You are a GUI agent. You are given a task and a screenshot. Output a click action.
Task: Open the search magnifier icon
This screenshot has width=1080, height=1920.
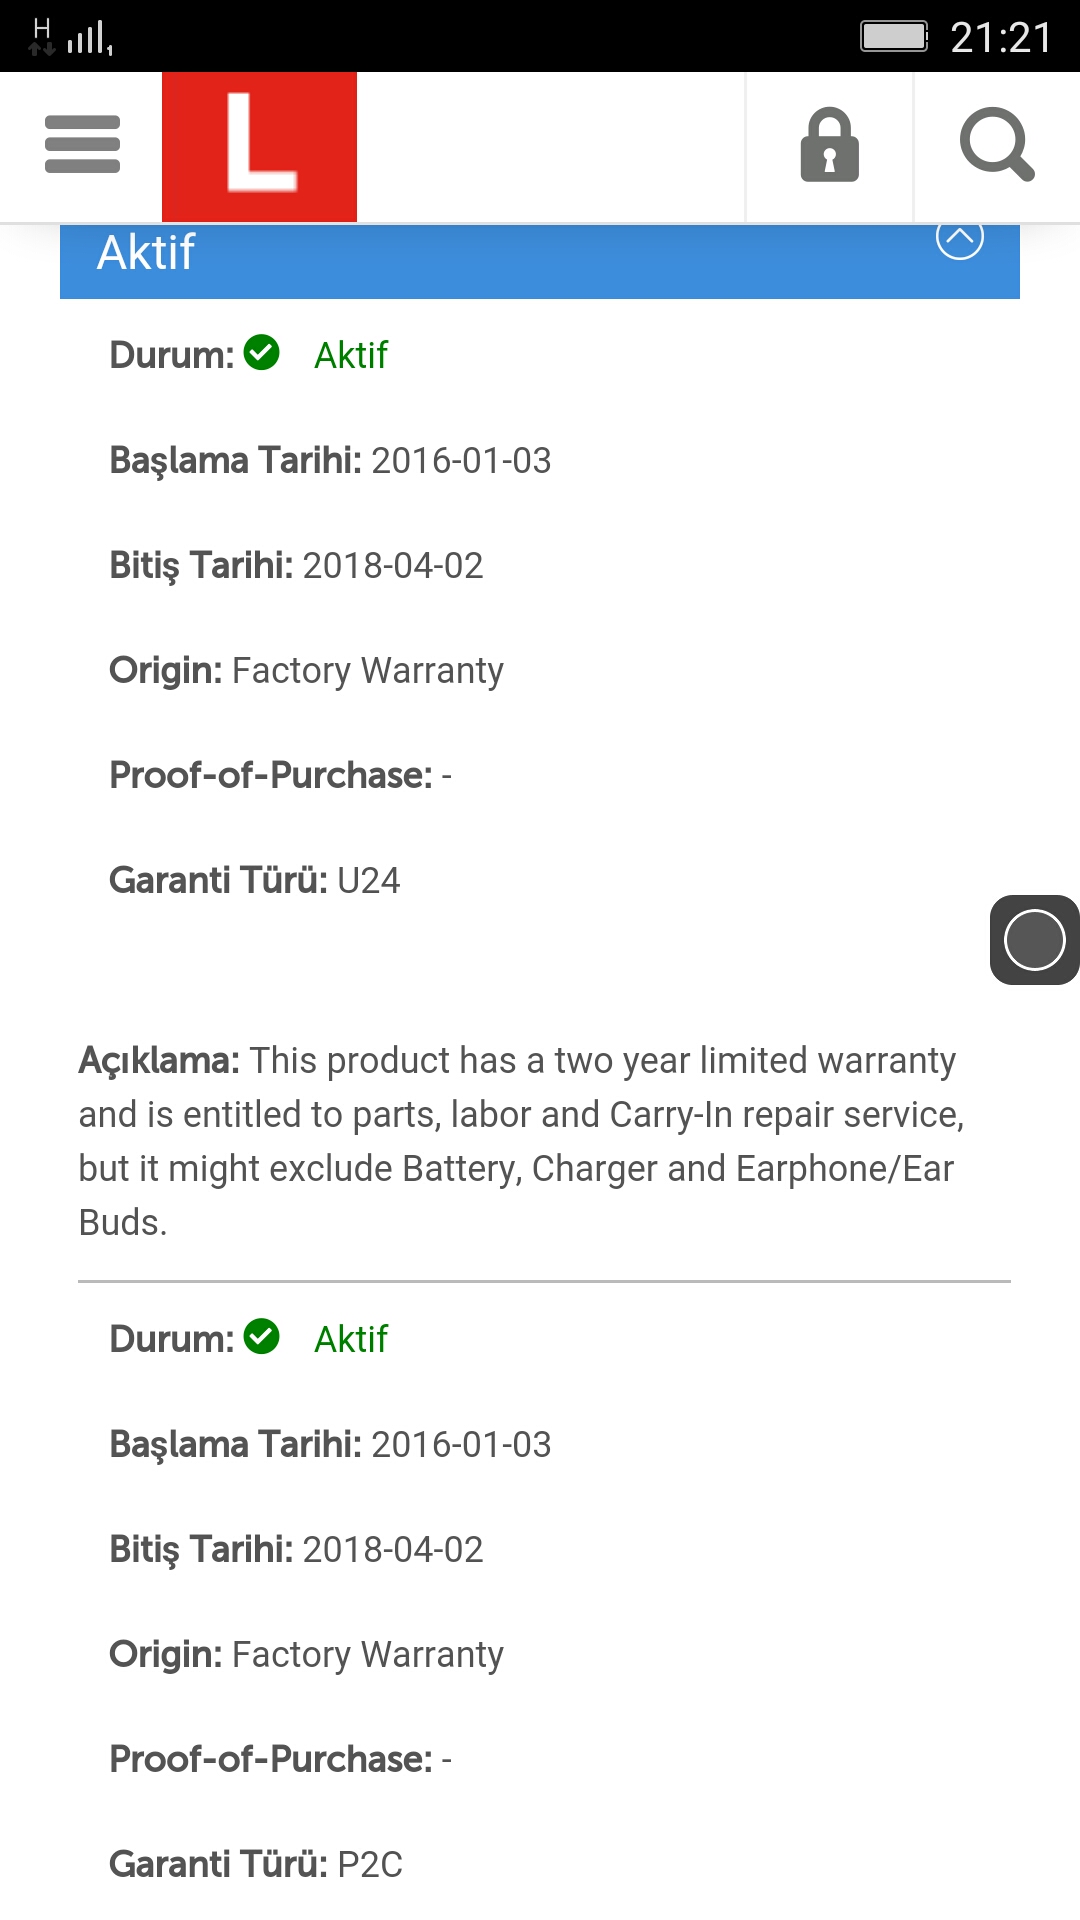coord(997,146)
